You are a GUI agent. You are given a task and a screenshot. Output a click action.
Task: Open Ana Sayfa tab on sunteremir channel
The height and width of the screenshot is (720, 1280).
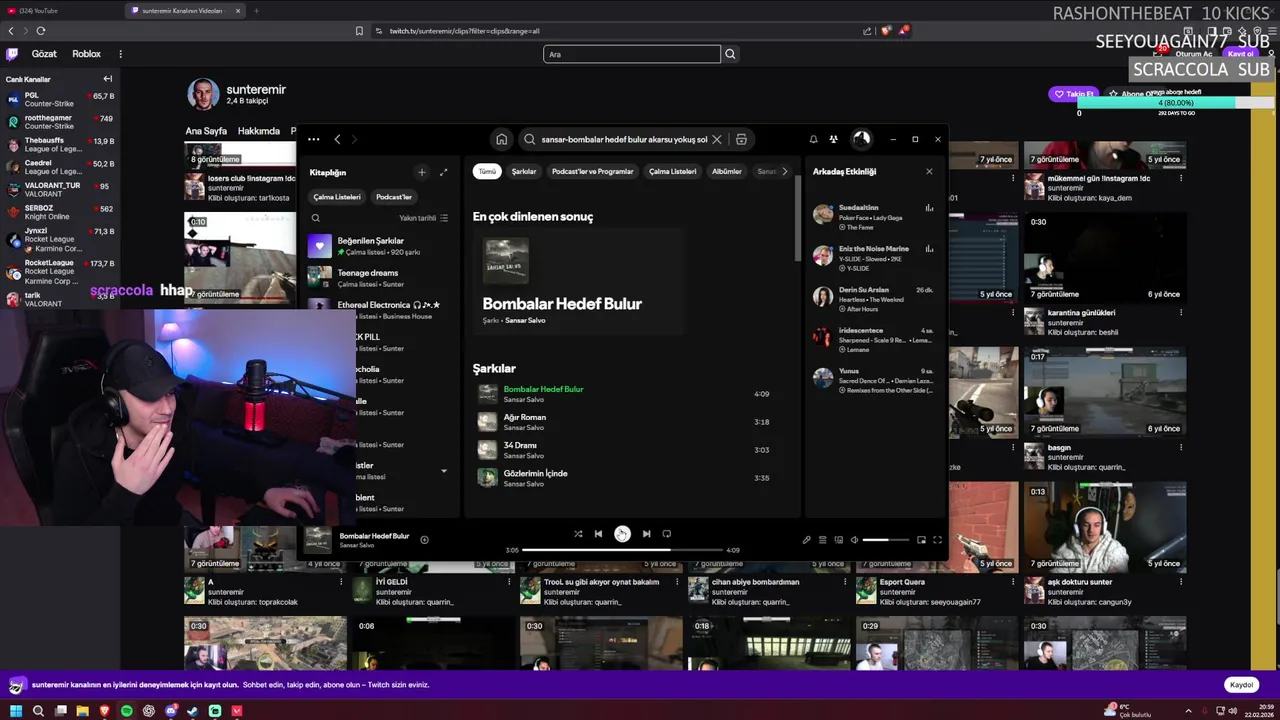coord(206,131)
